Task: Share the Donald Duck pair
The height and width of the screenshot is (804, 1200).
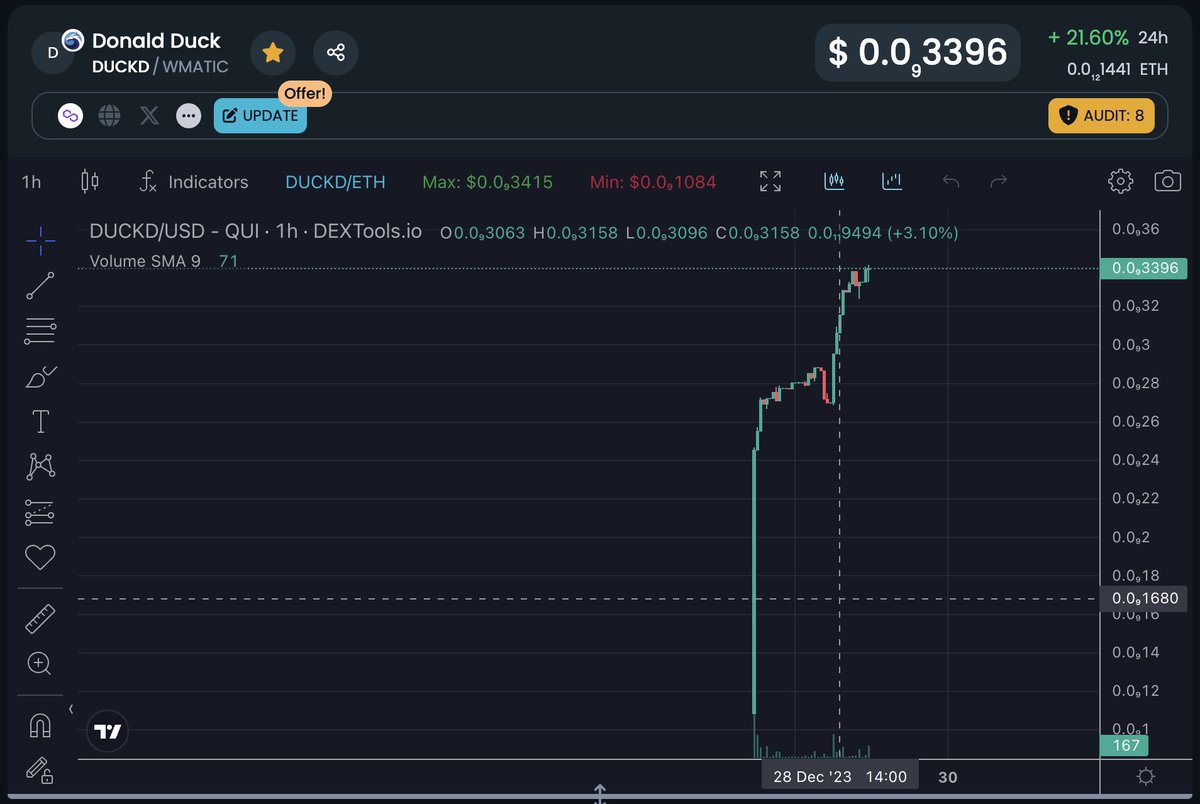Action: click(x=336, y=53)
